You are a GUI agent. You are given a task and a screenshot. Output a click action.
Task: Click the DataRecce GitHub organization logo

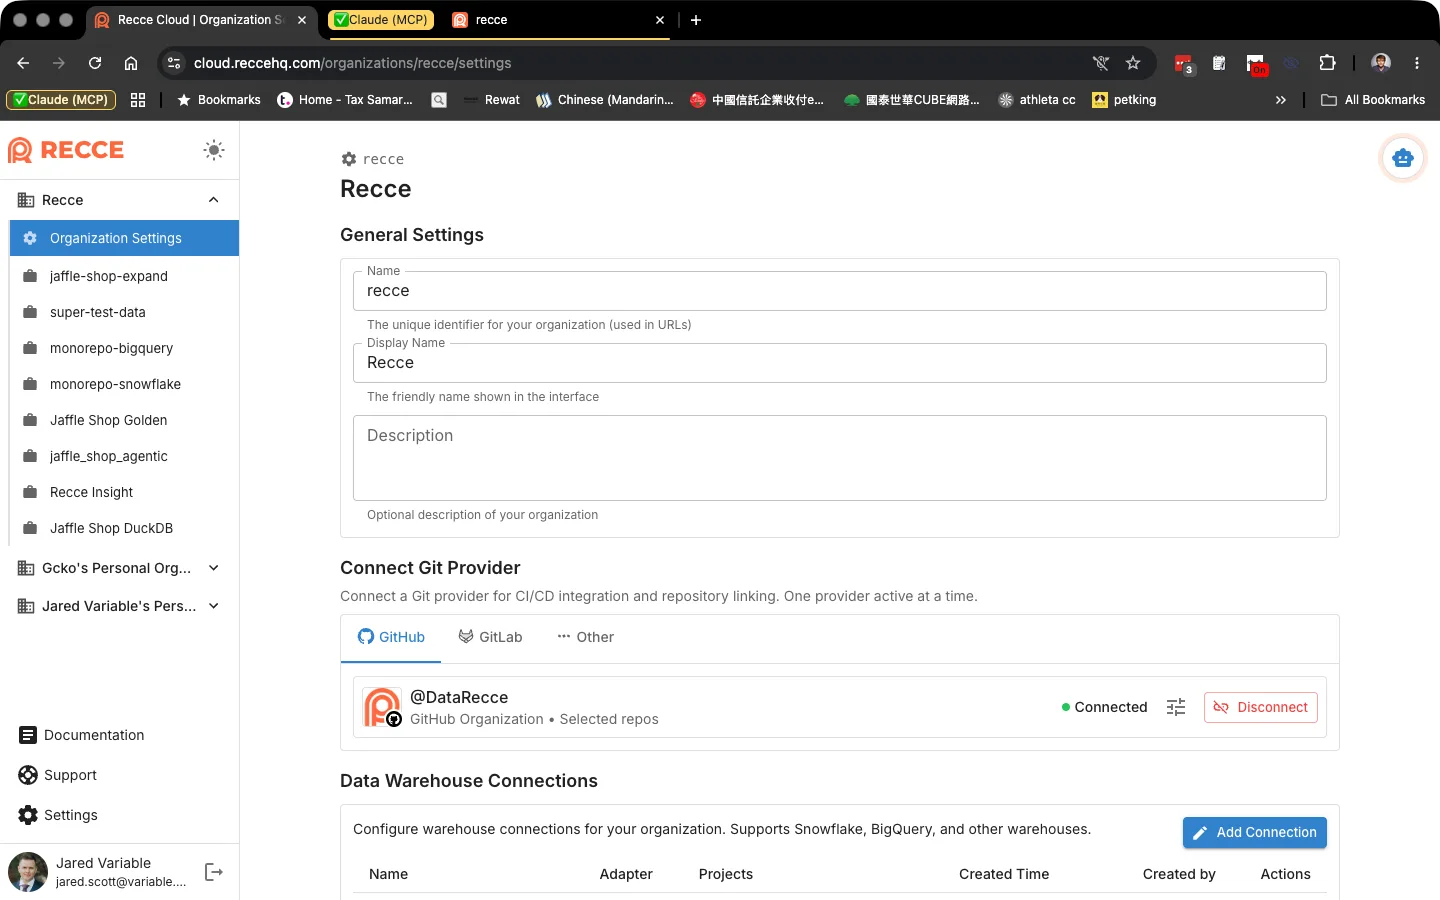pos(382,707)
